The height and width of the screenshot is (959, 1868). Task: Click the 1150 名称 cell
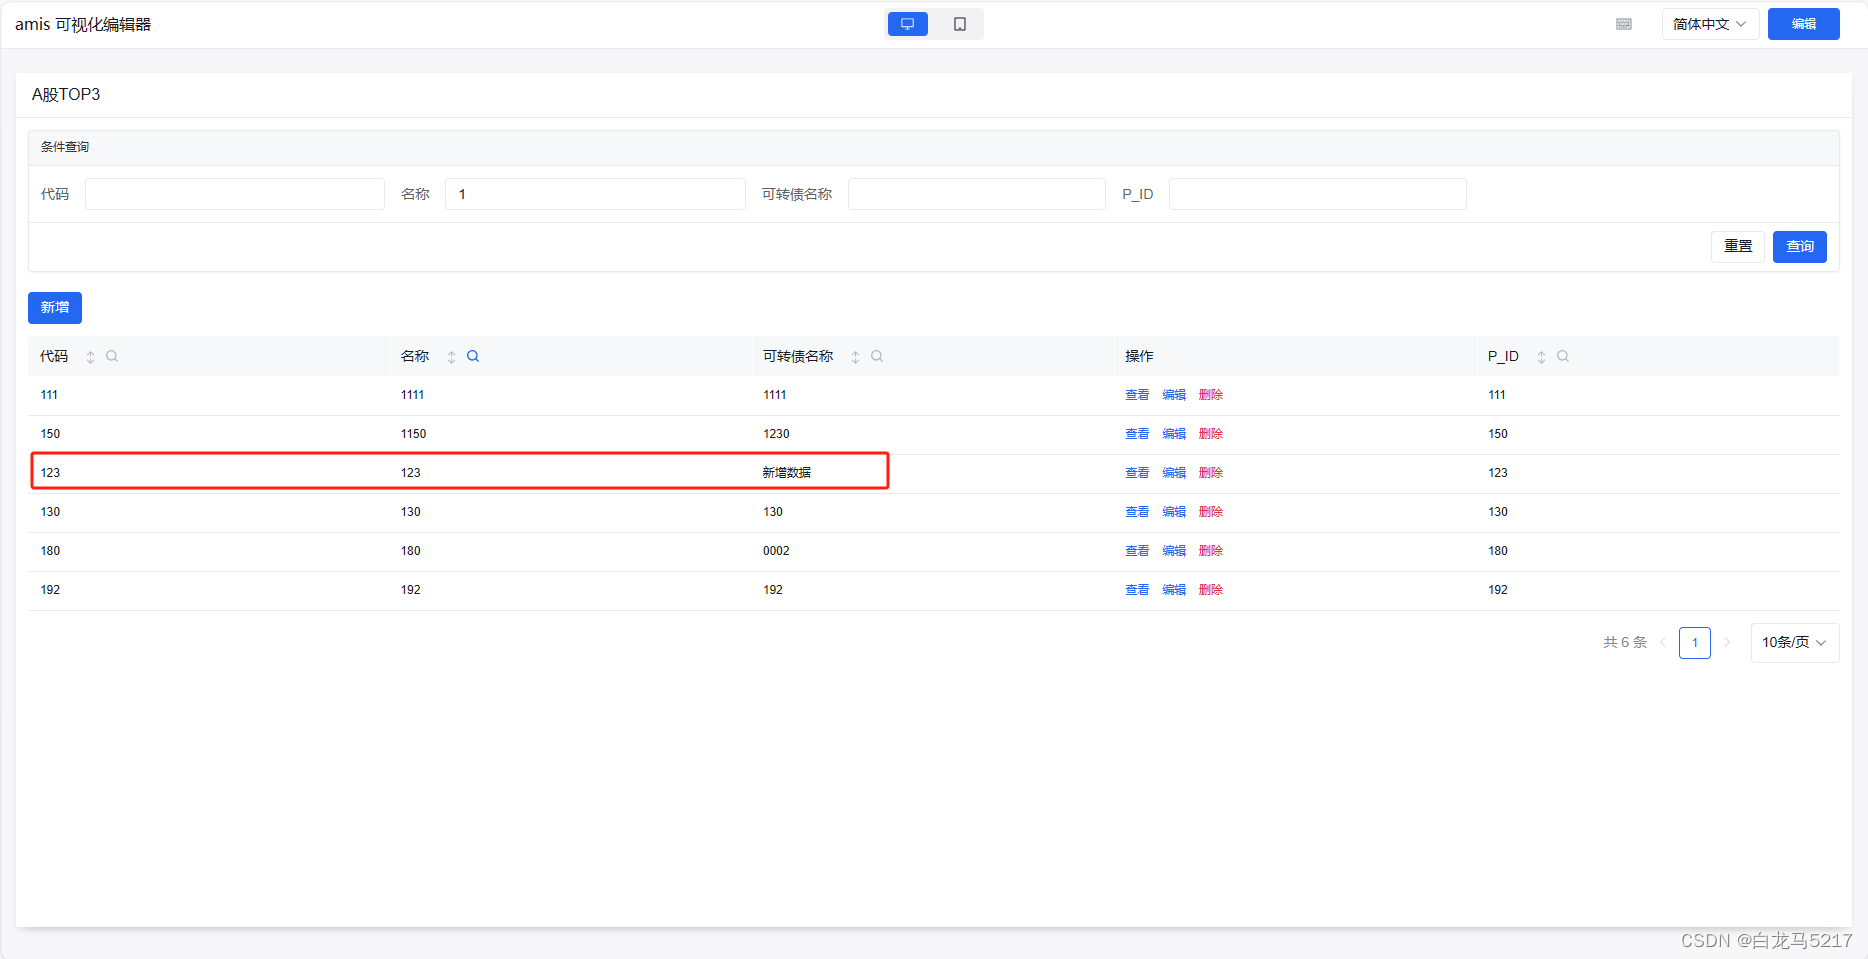pyautogui.click(x=413, y=434)
